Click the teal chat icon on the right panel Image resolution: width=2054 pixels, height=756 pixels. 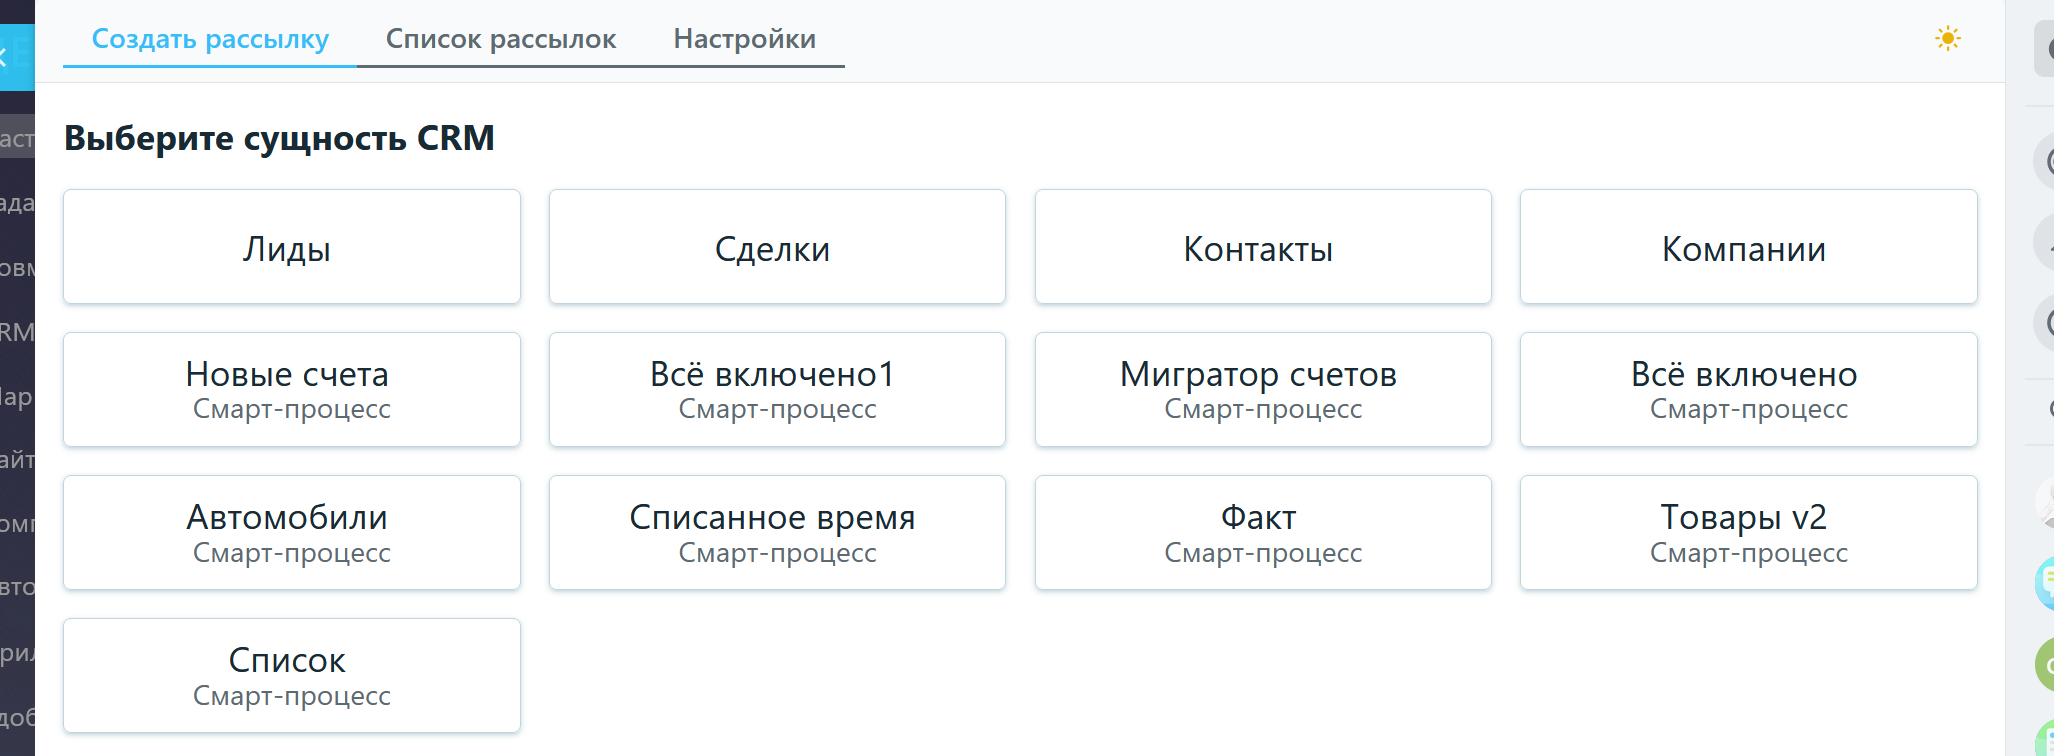2044,583
